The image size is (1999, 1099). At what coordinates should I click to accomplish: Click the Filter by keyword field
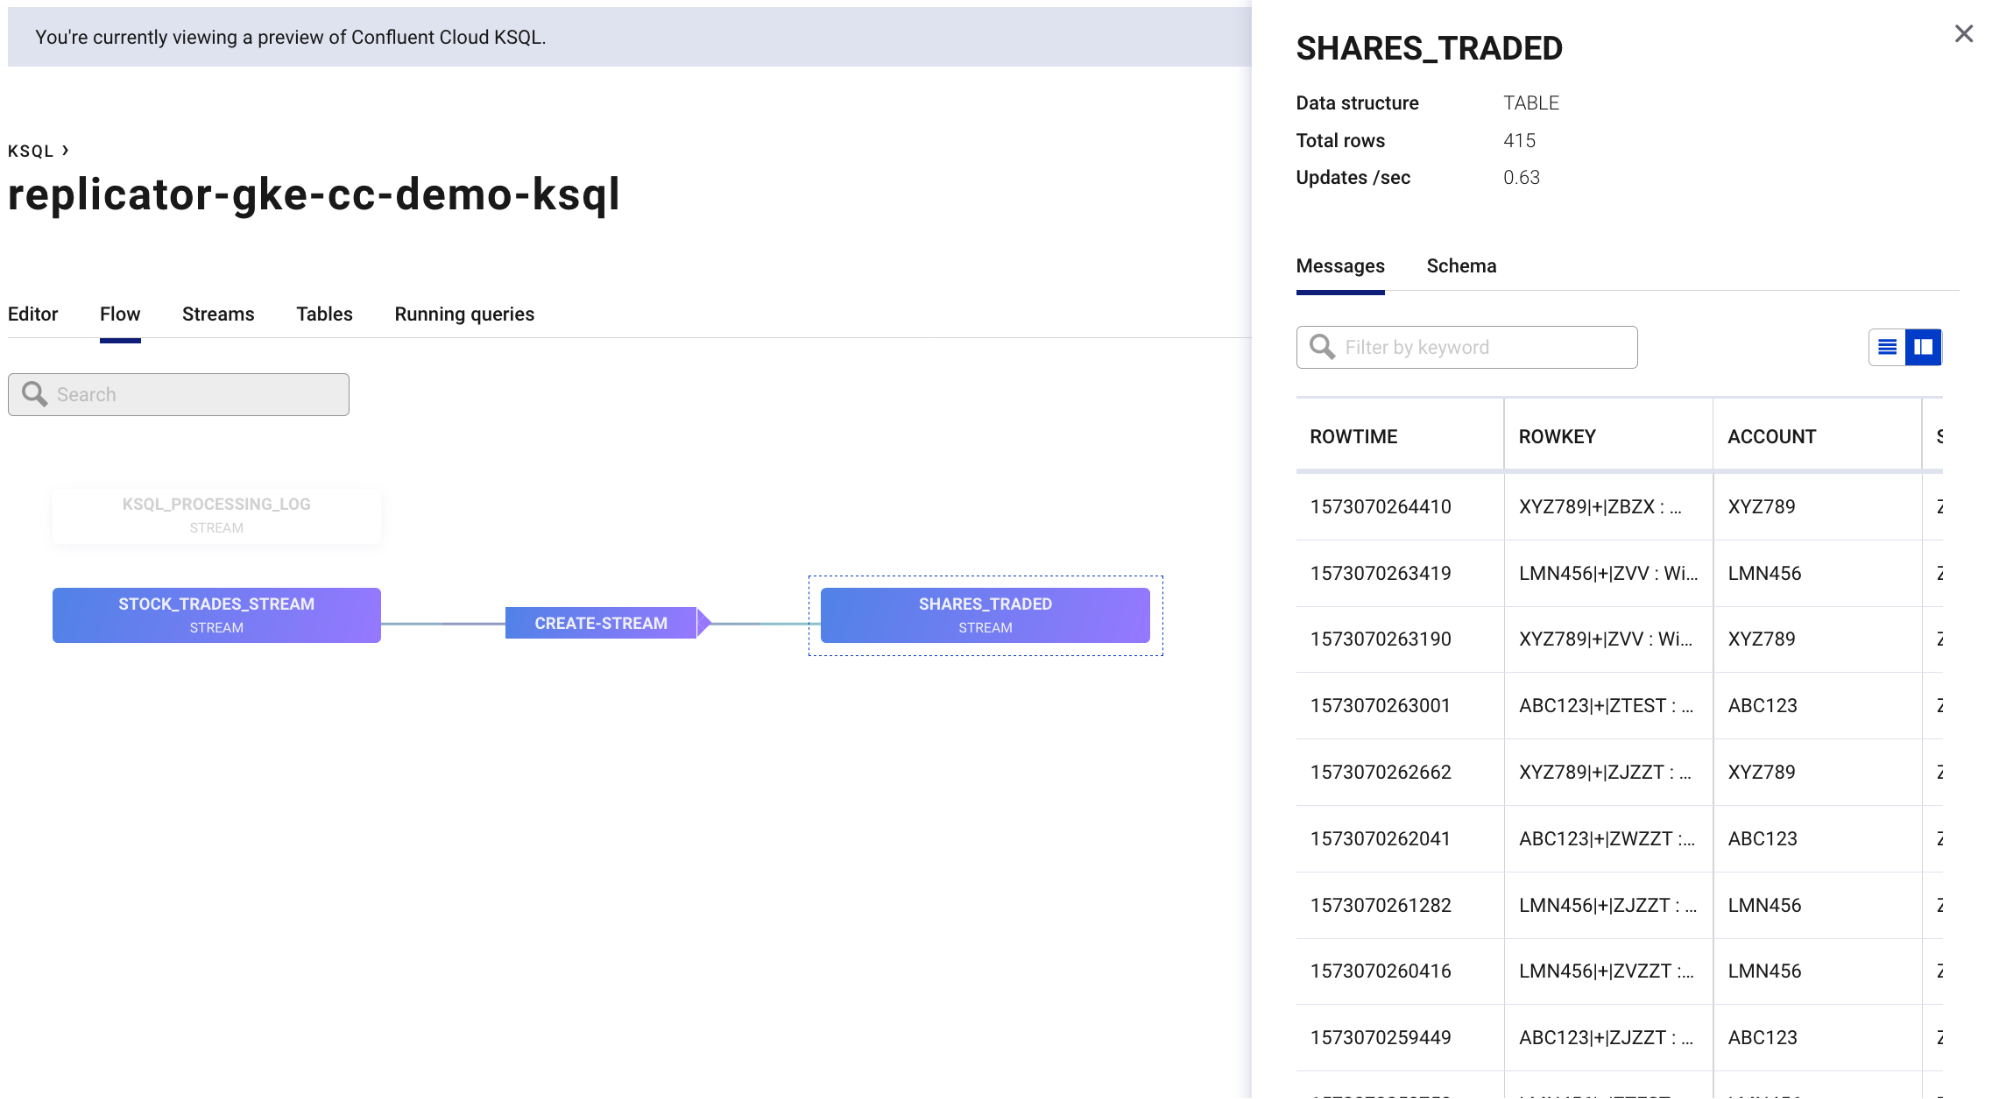point(1467,347)
